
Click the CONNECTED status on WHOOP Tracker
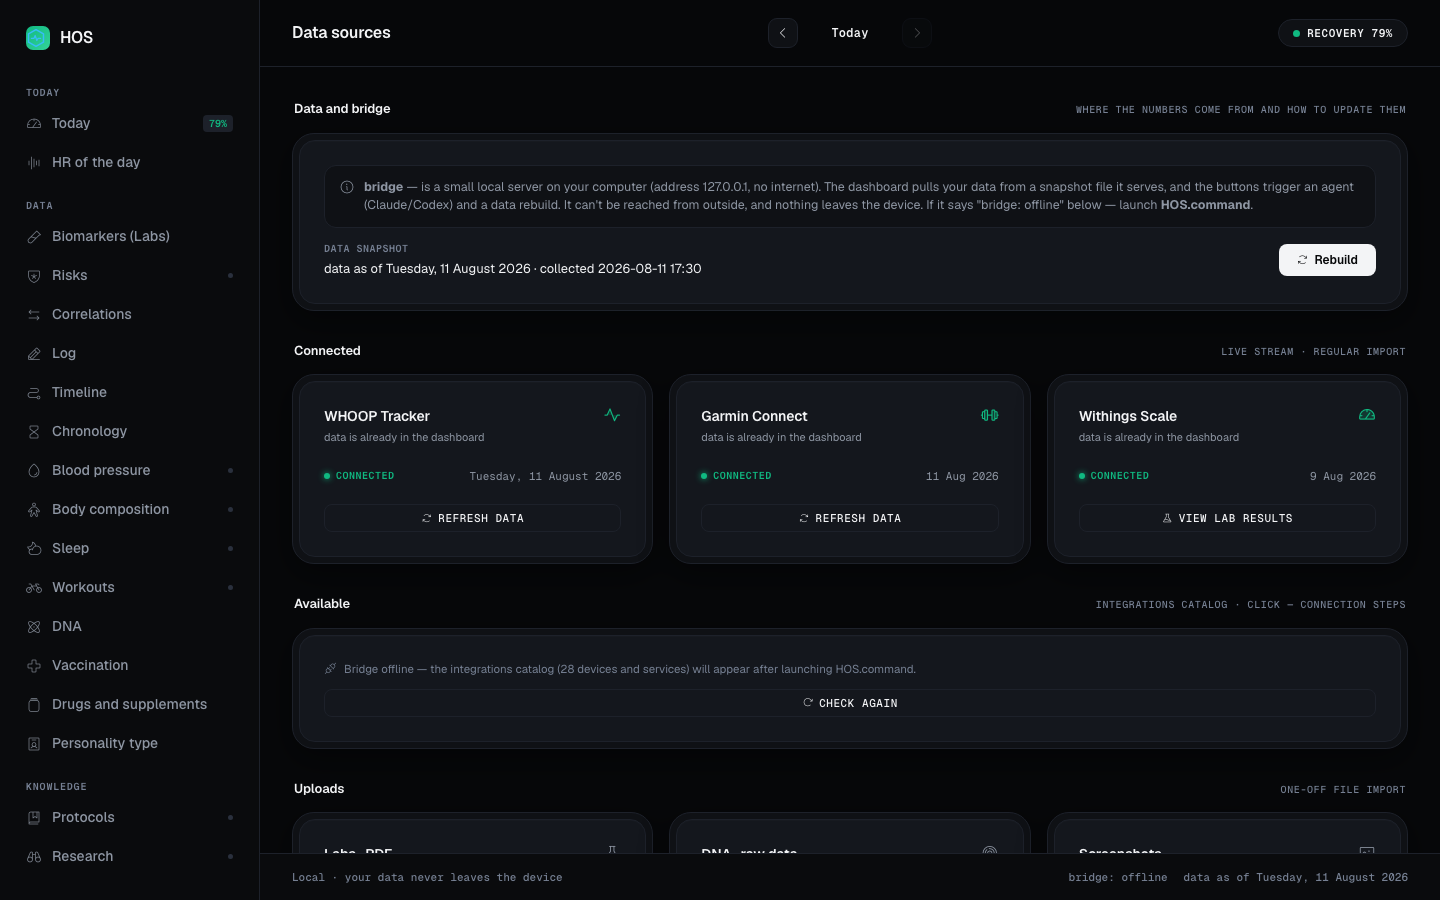tap(359, 476)
